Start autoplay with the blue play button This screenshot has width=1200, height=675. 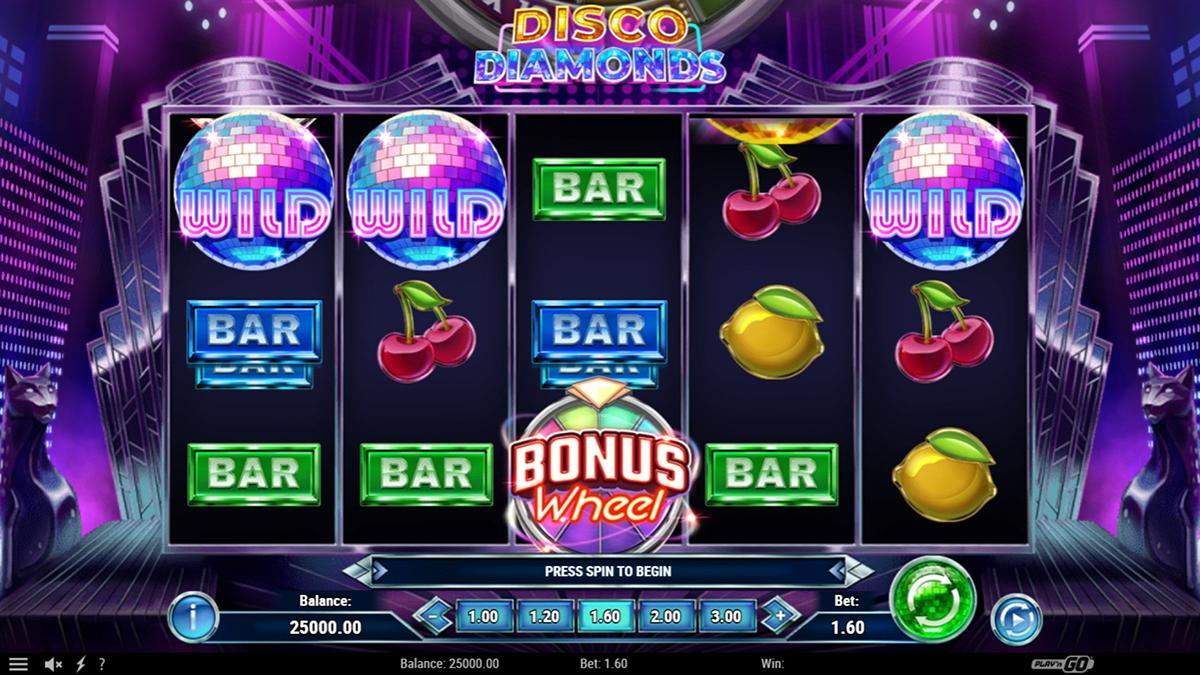click(1016, 620)
